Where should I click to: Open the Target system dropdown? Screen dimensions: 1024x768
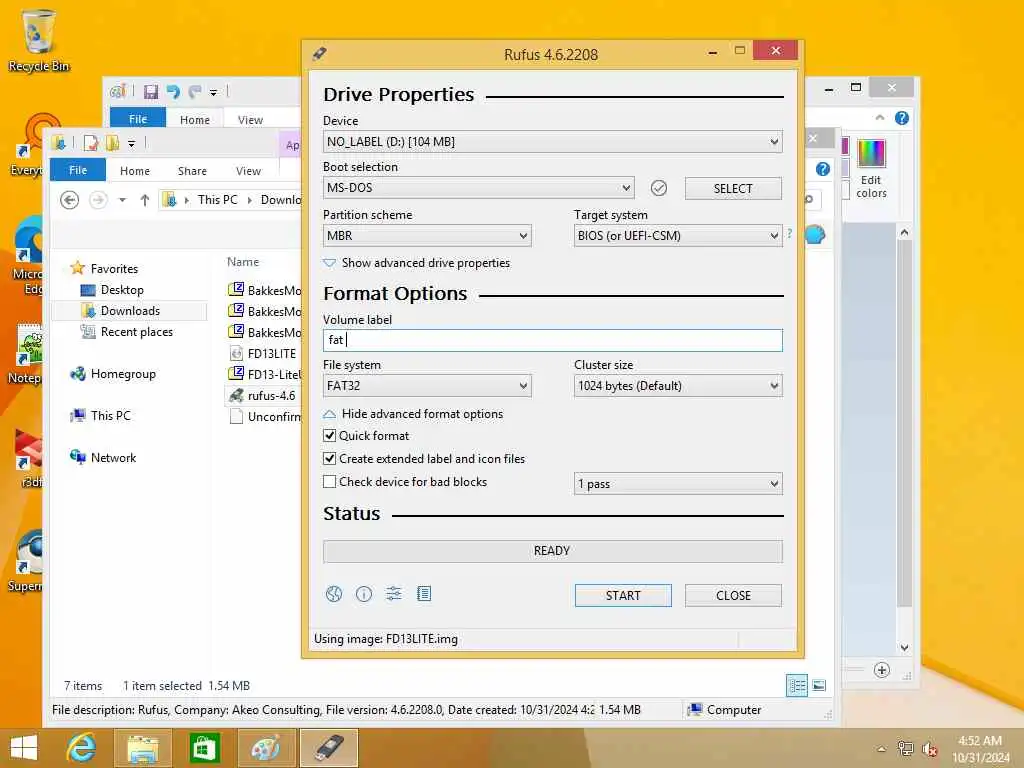click(678, 236)
